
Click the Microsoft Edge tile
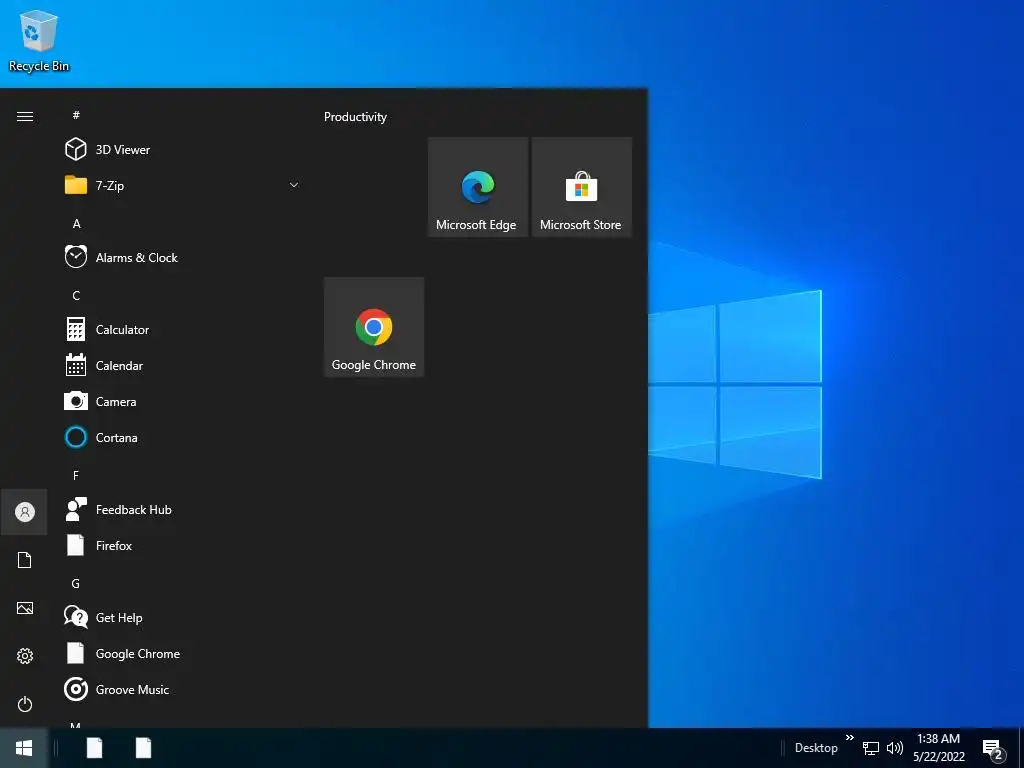(477, 187)
